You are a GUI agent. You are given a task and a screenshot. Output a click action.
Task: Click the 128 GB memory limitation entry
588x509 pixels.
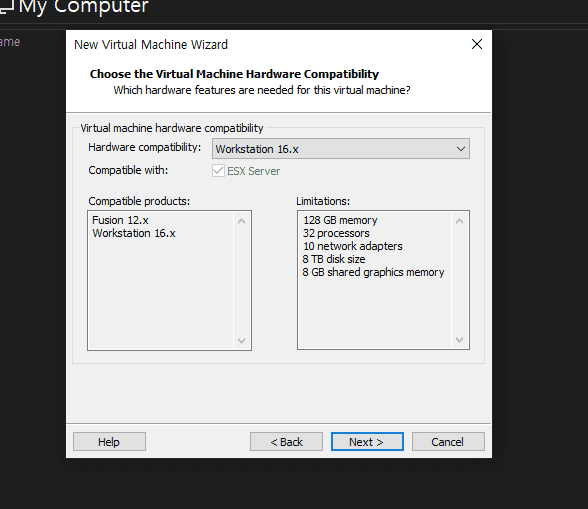[340, 220]
